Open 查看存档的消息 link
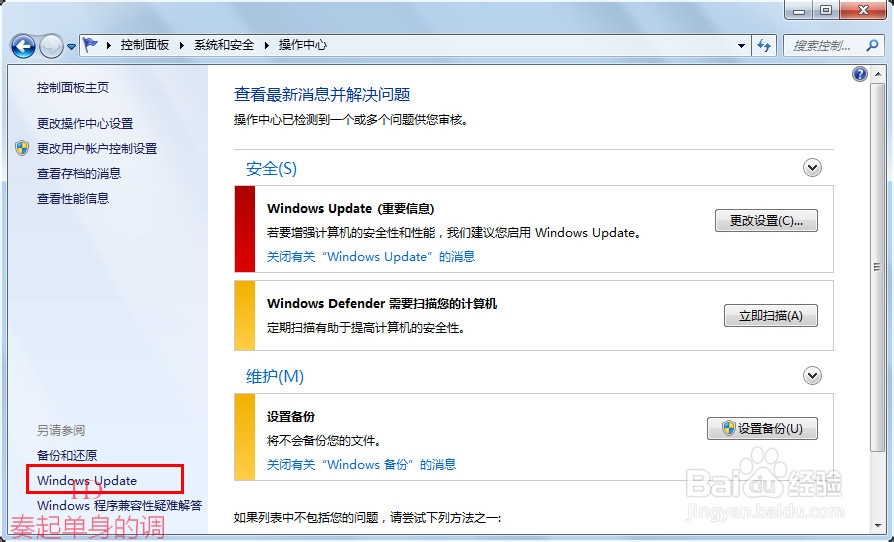 [79, 173]
